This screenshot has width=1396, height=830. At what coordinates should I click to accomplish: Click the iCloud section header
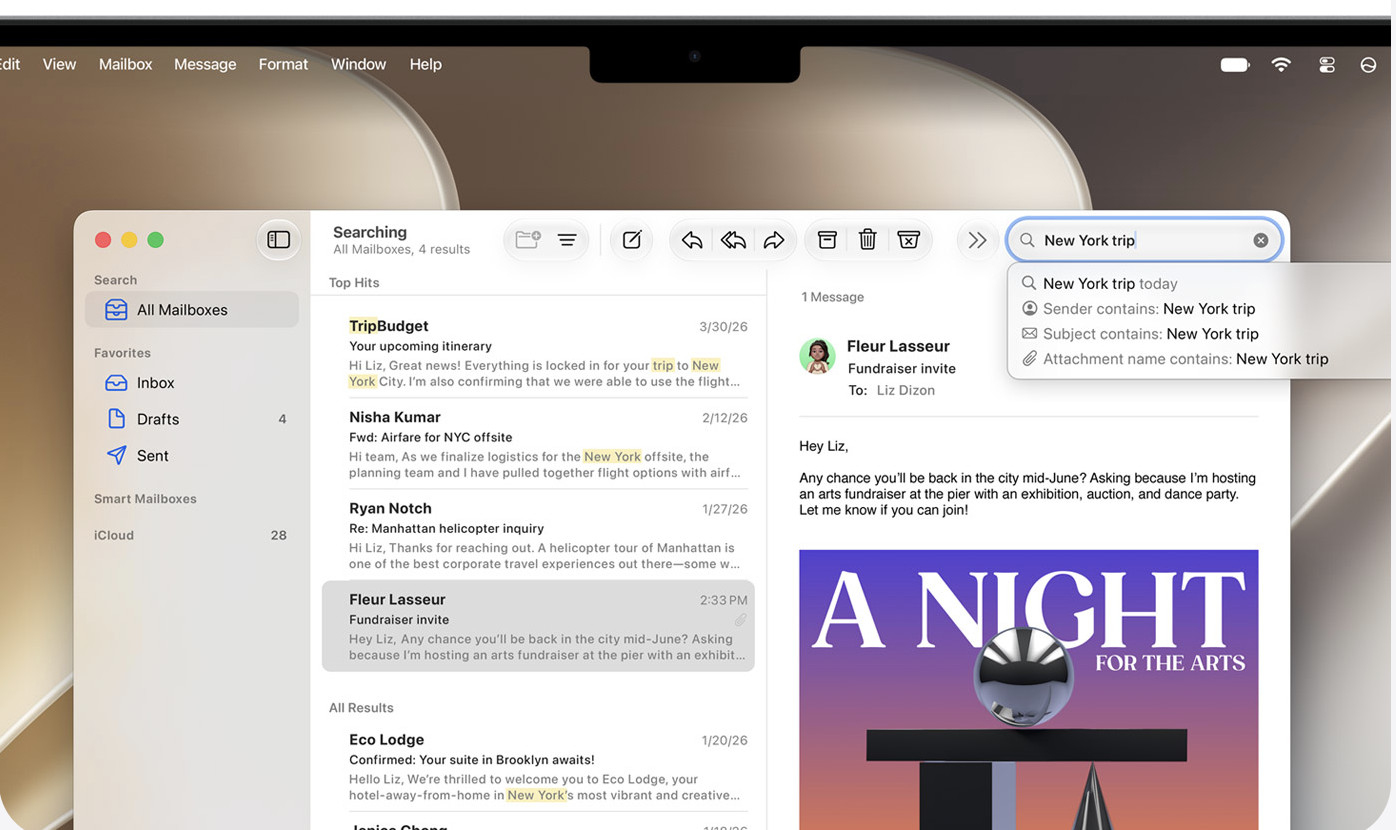click(114, 535)
